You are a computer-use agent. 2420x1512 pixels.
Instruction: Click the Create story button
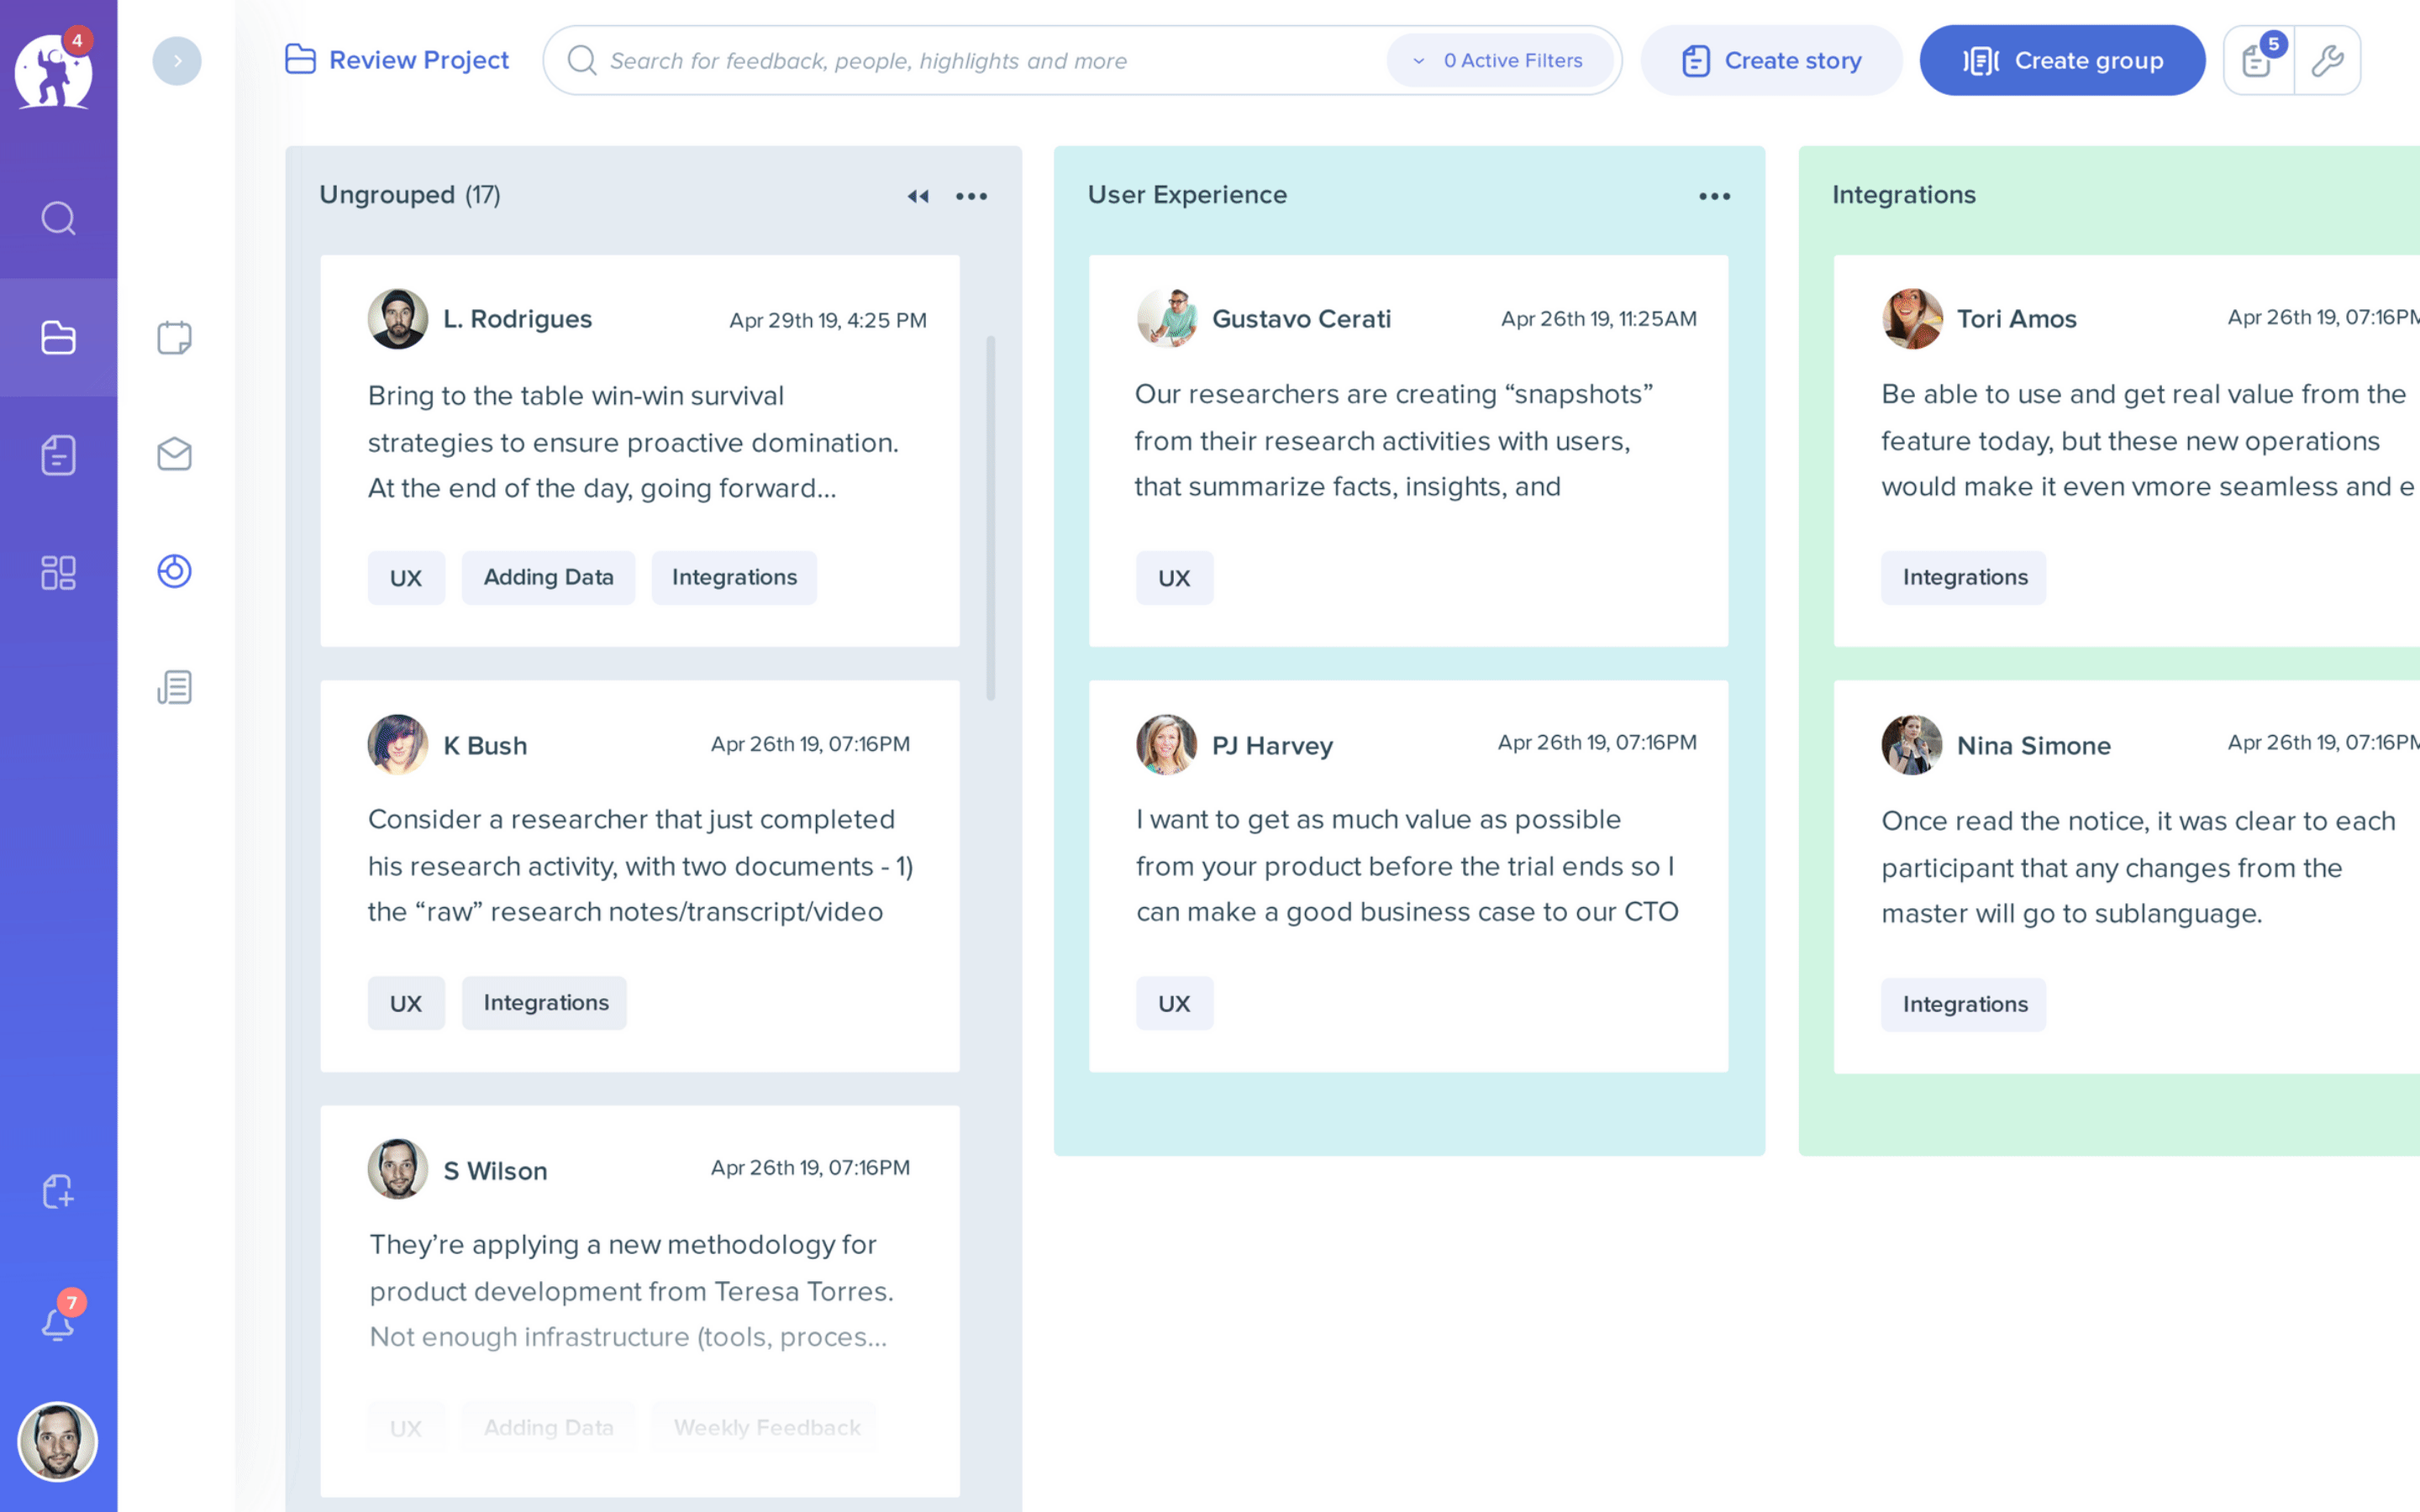(1771, 61)
